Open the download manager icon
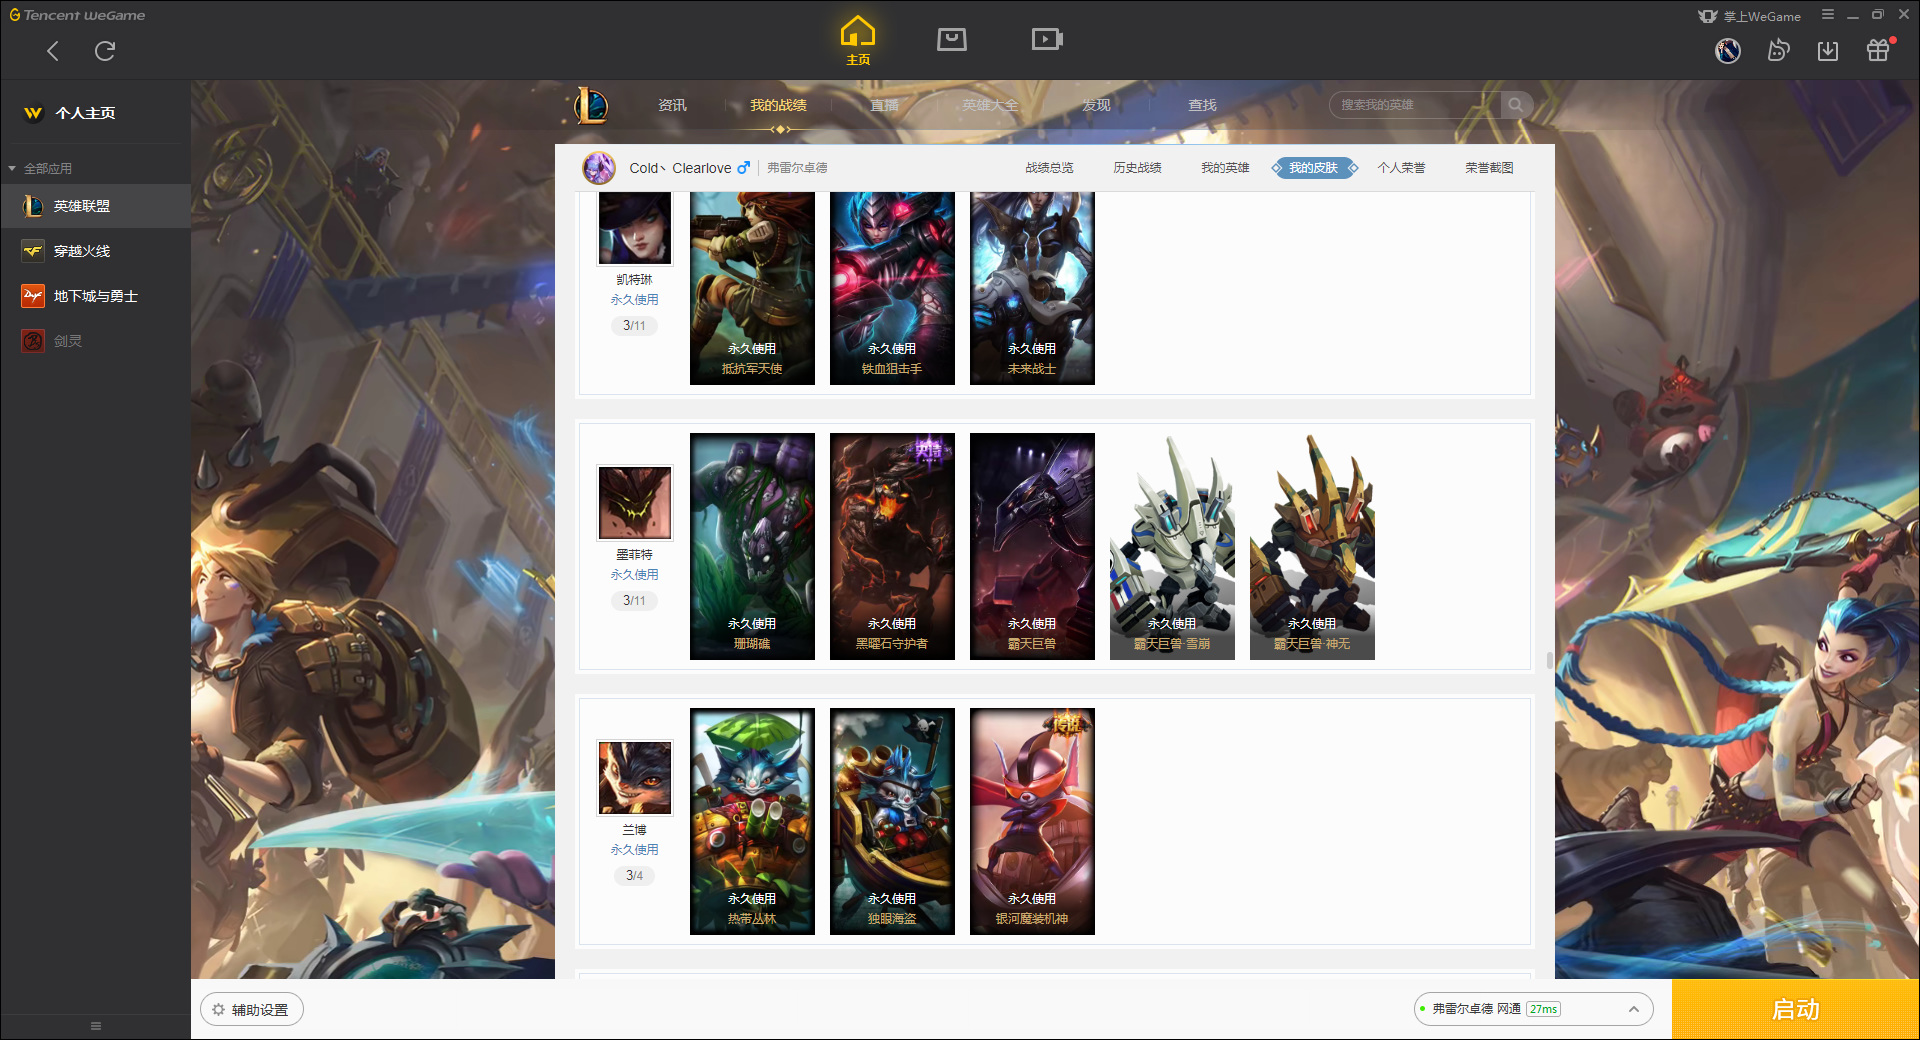 click(1828, 51)
